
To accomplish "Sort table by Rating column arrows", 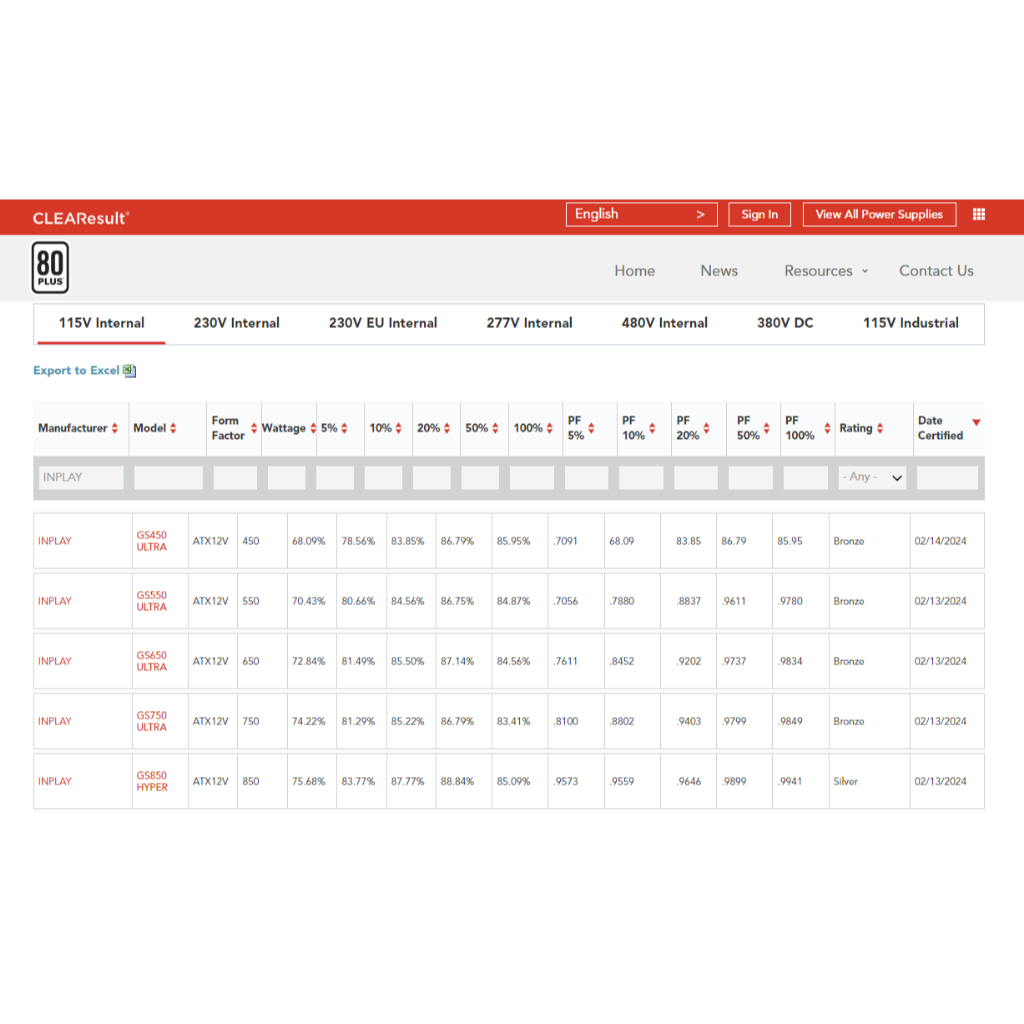I will click(x=880, y=428).
